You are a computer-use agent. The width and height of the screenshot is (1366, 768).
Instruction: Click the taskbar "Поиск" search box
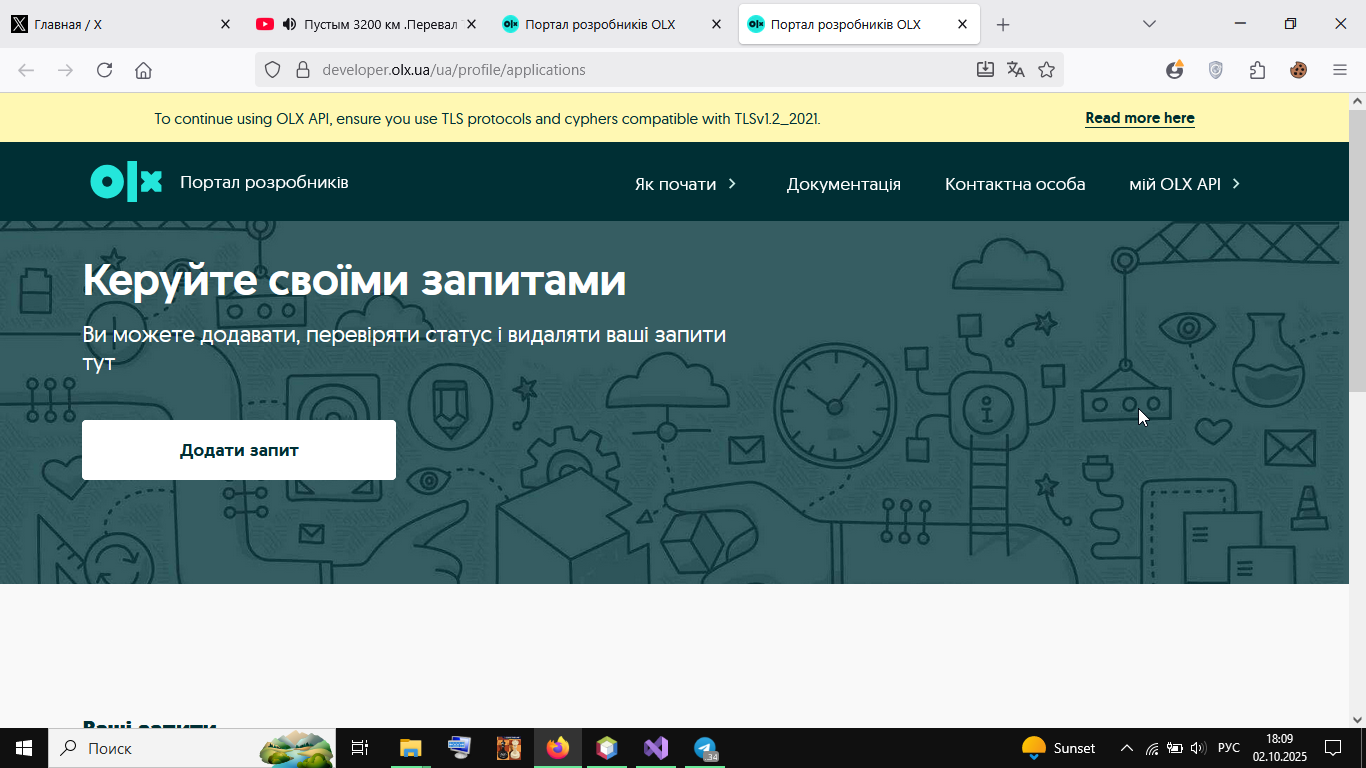point(192,748)
